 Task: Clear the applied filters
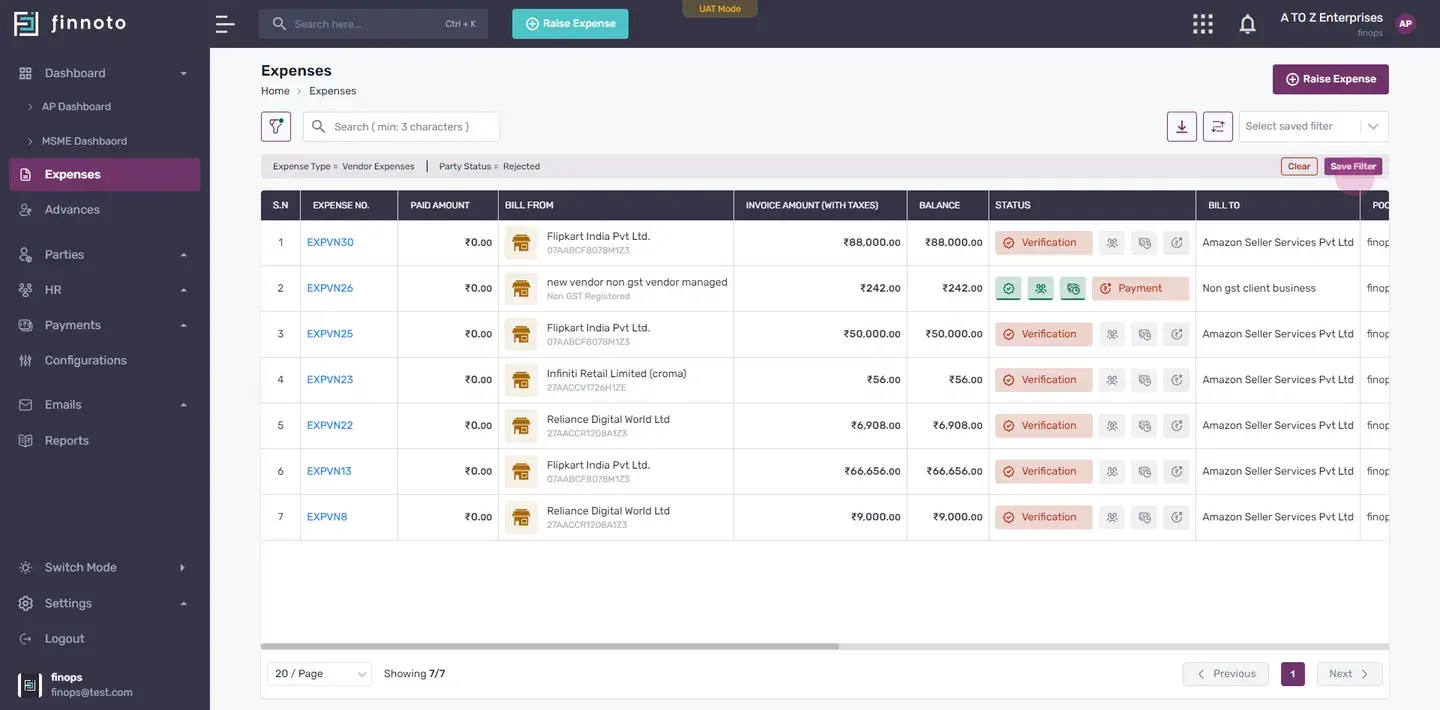[x=1299, y=167]
